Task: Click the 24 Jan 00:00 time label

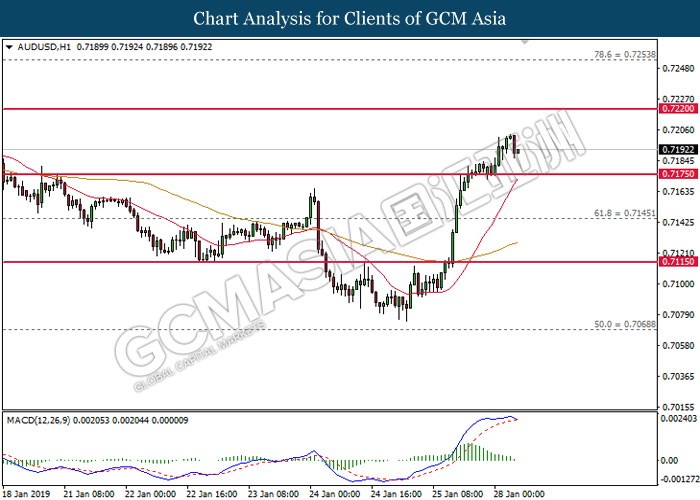Action: point(335,494)
